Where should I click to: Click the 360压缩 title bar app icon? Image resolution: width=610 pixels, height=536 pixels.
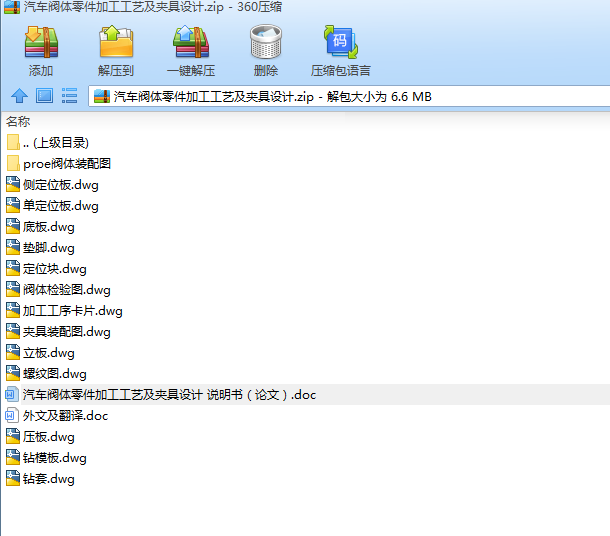click(x=12, y=7)
